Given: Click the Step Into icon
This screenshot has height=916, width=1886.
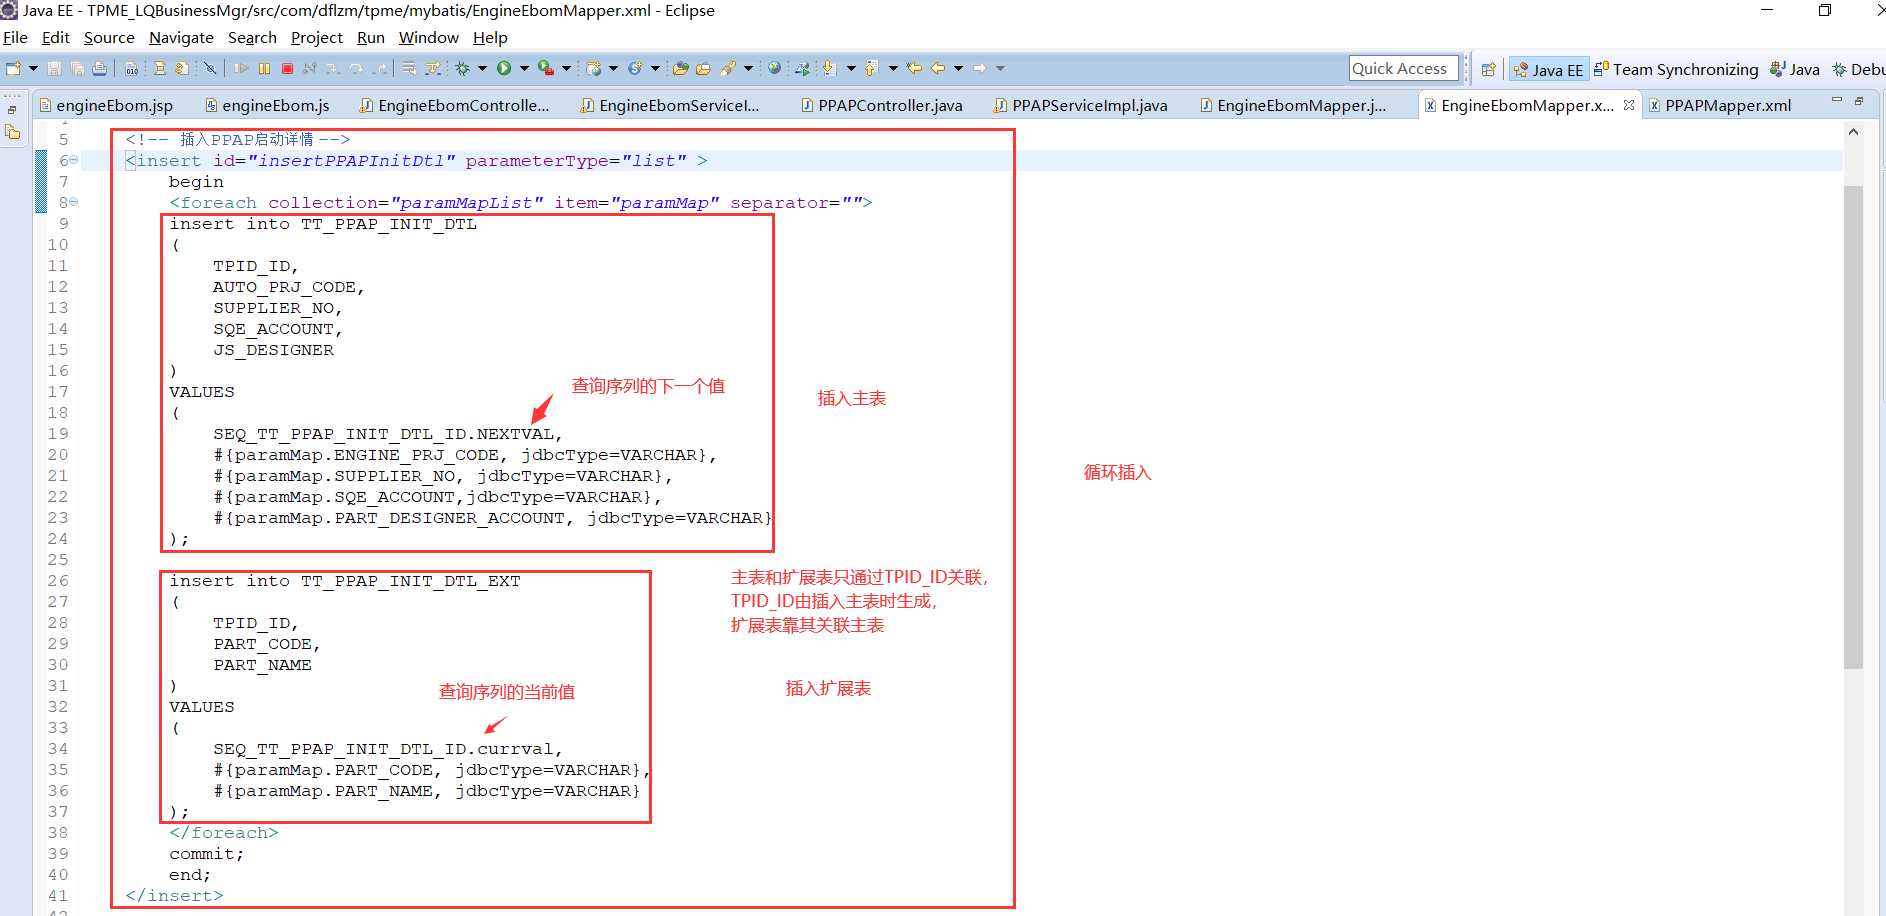Looking at the screenshot, I should (x=332, y=68).
